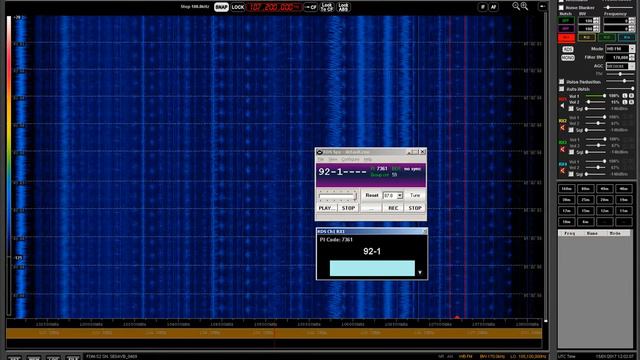Open Configure menu in RDS Spy window

tap(350, 159)
